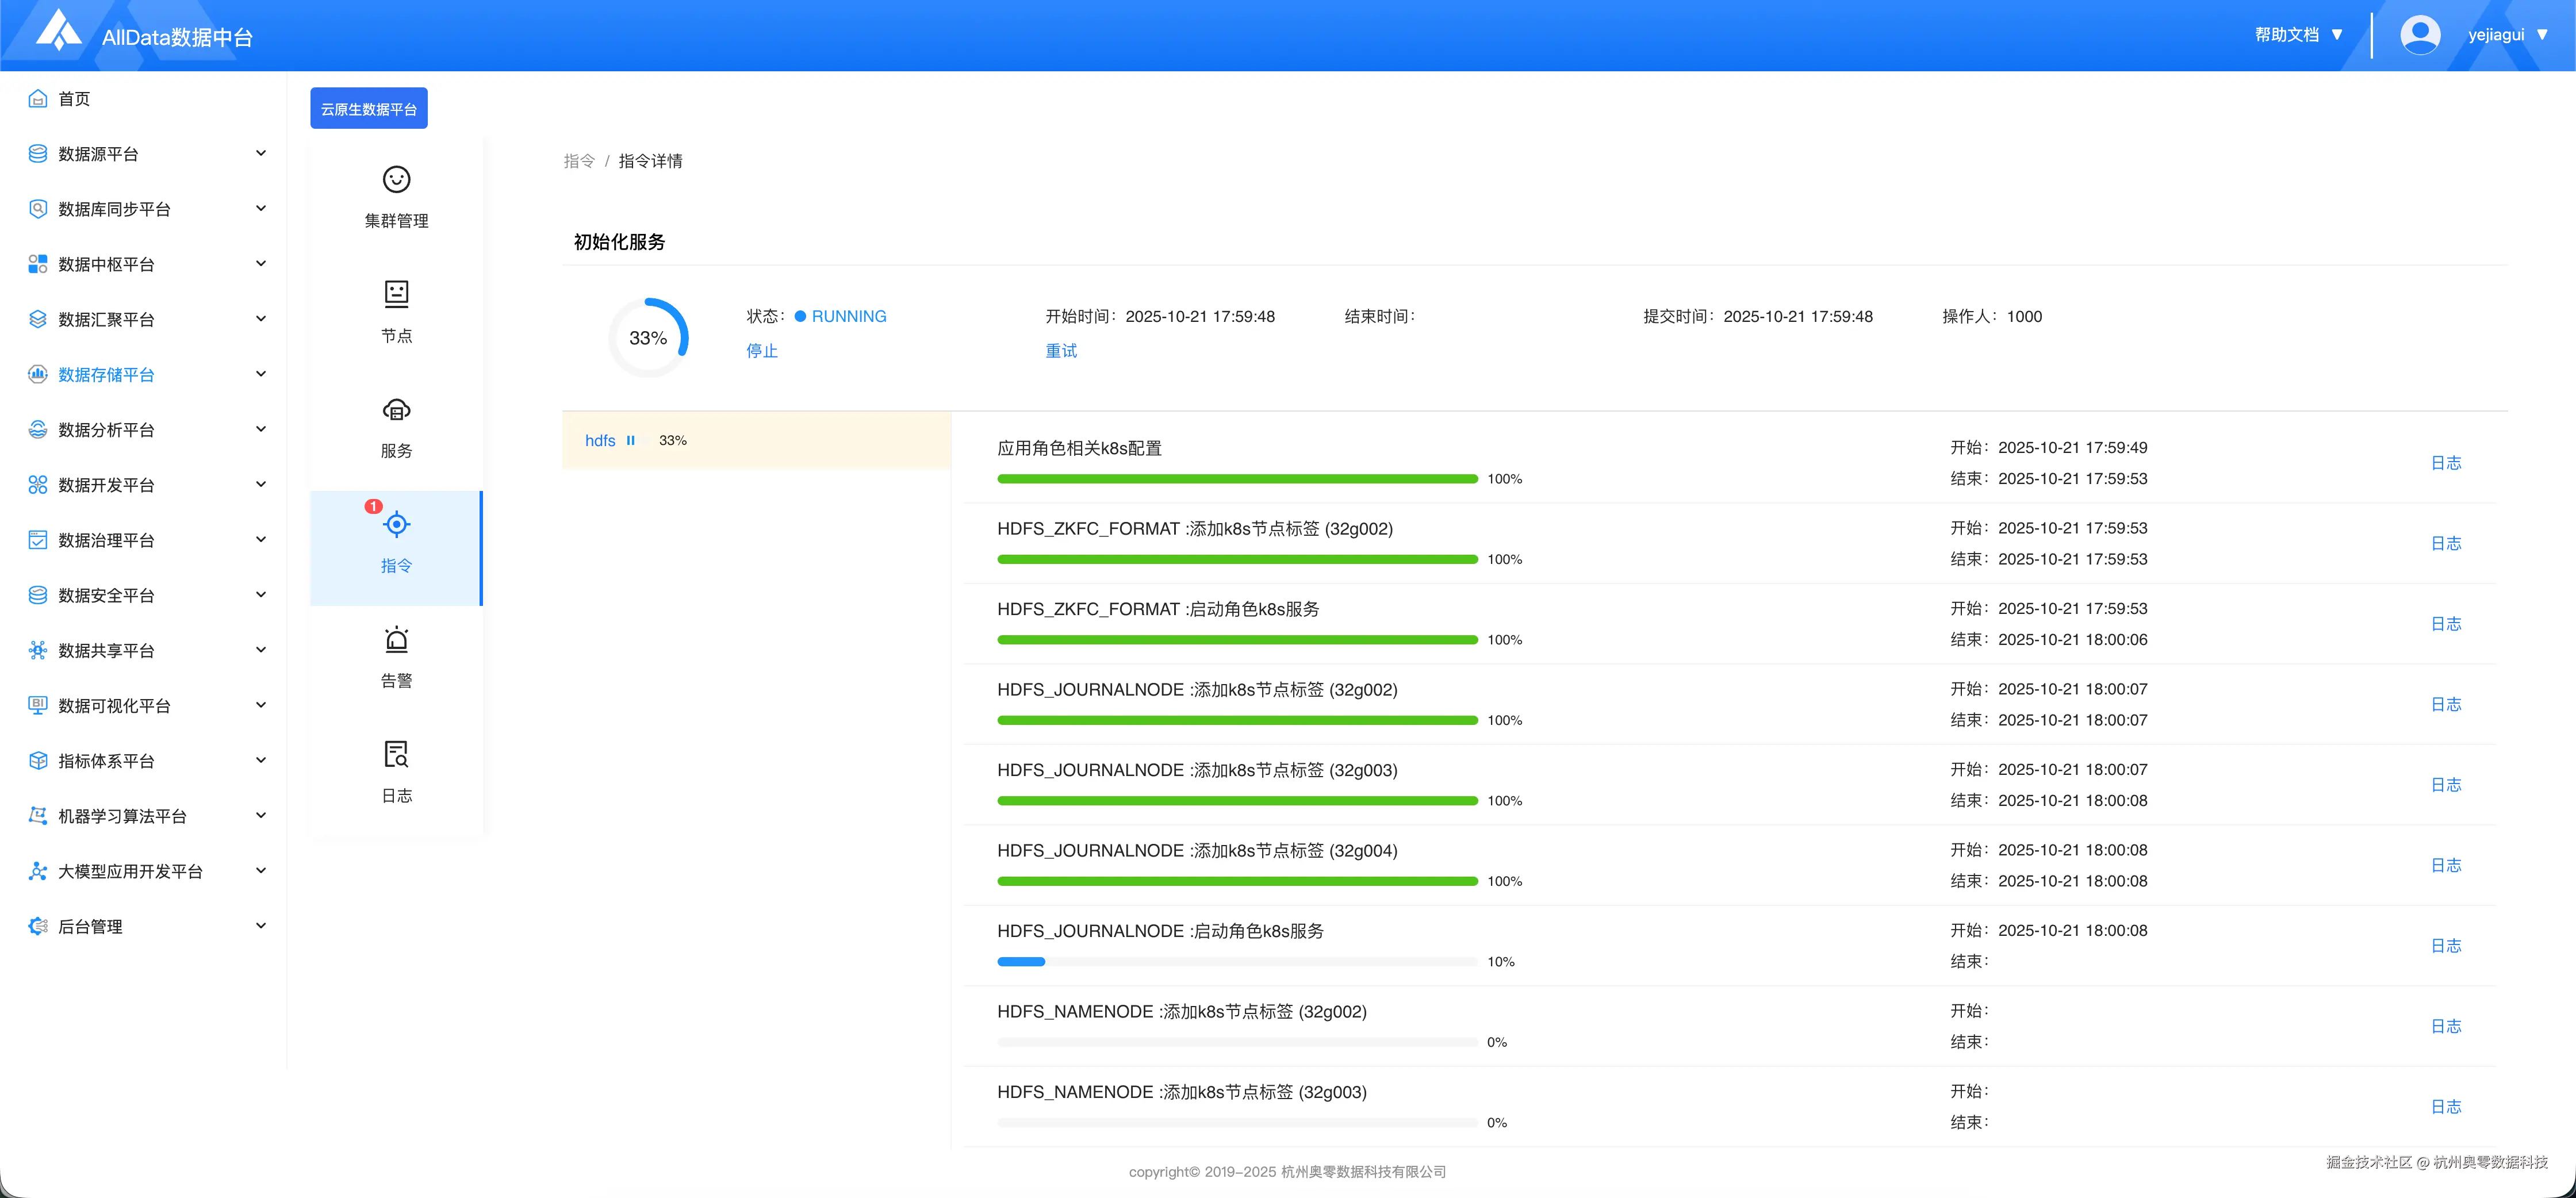Expand the 数据源平台 menu chevron
2576x1198 pixels.
coord(261,153)
